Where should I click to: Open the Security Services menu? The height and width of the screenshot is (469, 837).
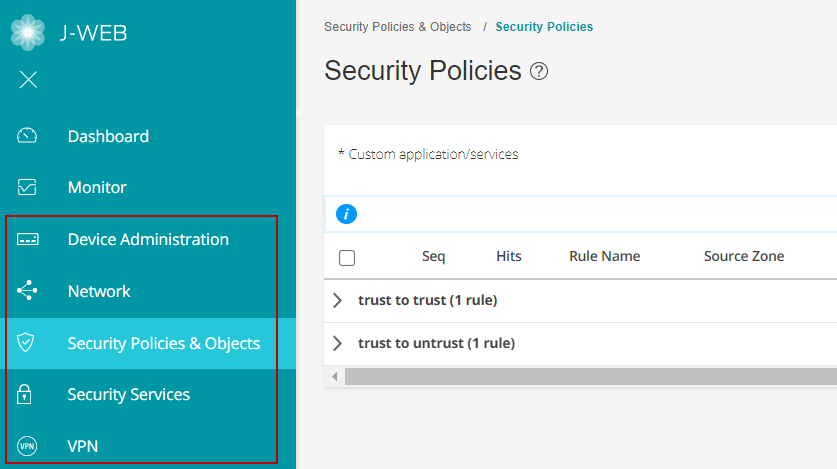point(128,395)
